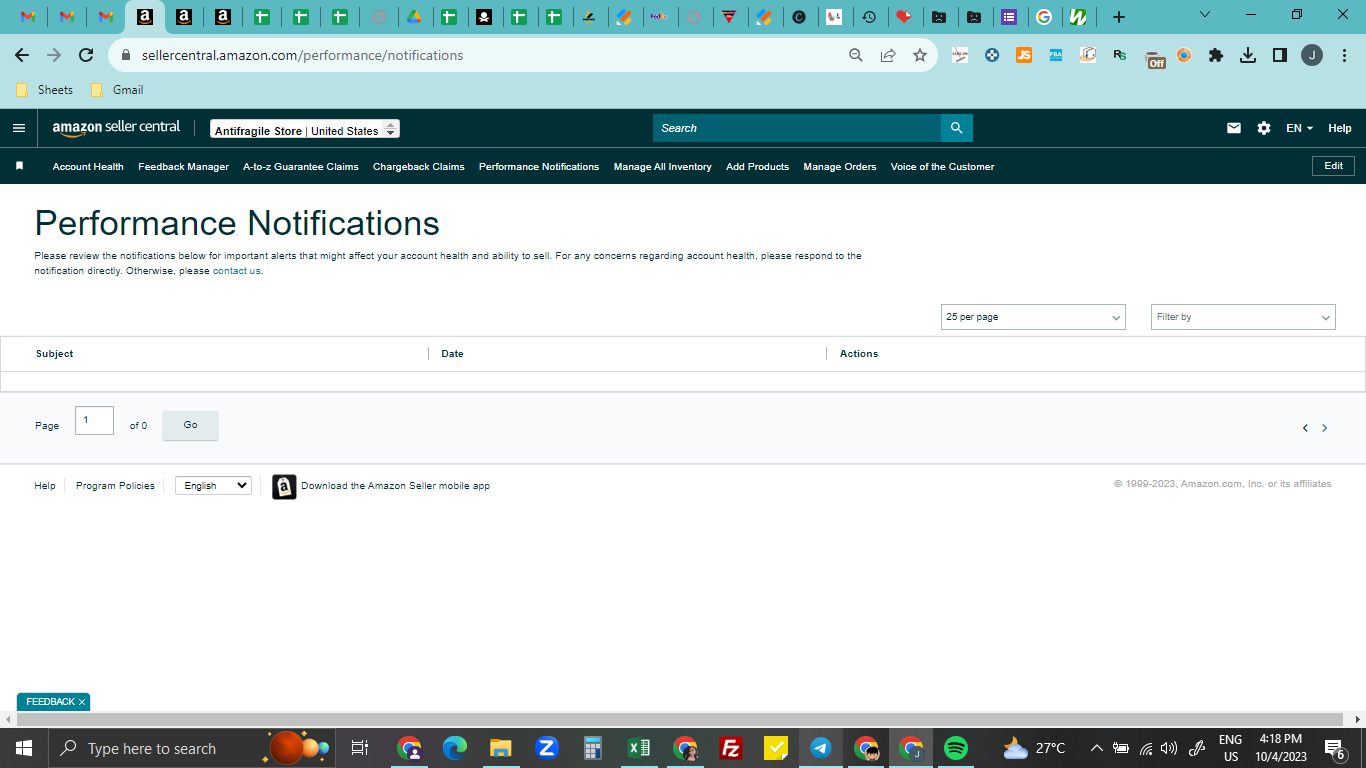The height and width of the screenshot is (768, 1366).
Task: Open the Help link in the footer
Action: coord(45,486)
